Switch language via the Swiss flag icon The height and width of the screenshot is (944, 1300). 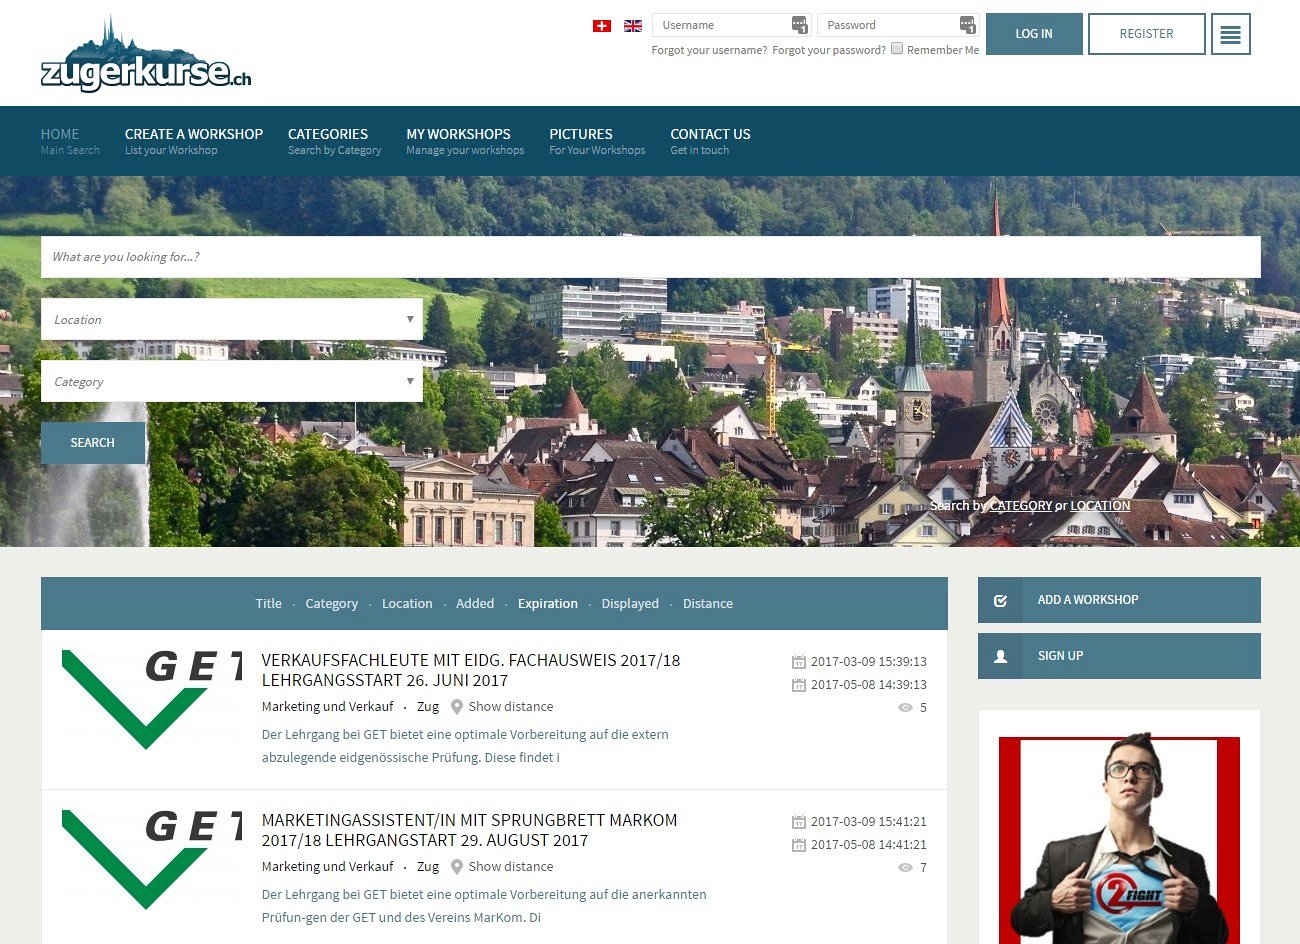(x=601, y=26)
